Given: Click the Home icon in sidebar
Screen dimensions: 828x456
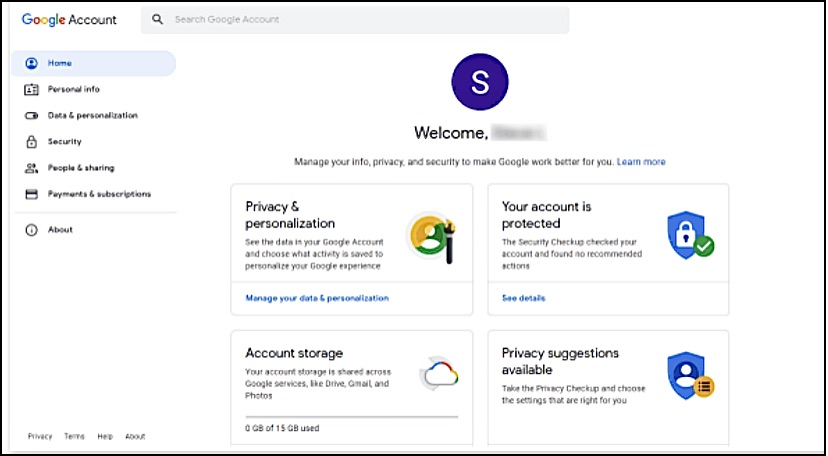Looking at the screenshot, I should [31, 63].
